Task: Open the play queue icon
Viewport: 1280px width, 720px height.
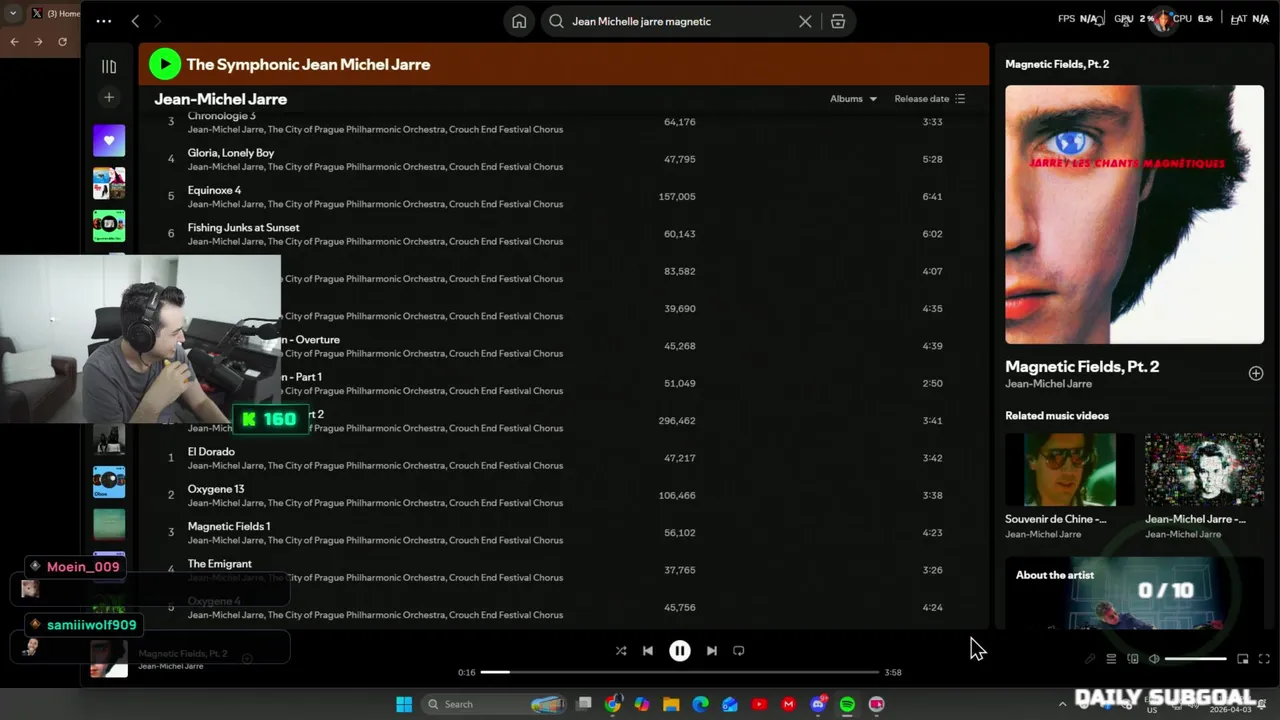Action: click(x=1111, y=659)
